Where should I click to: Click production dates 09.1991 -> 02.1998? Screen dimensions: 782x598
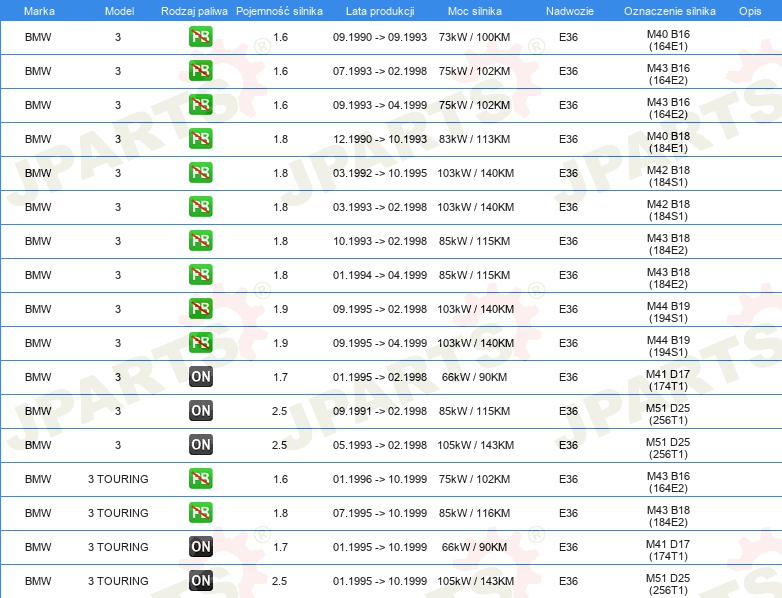point(380,411)
